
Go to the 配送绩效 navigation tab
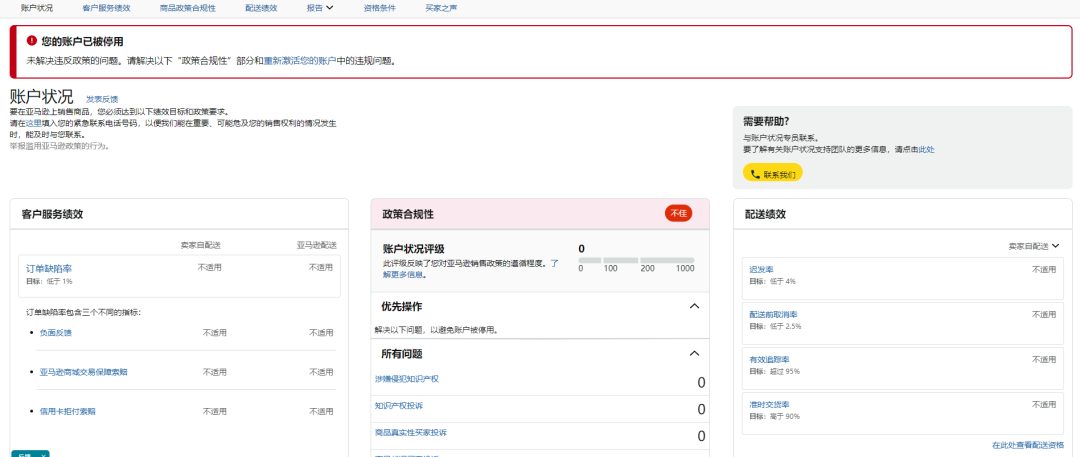coord(261,8)
